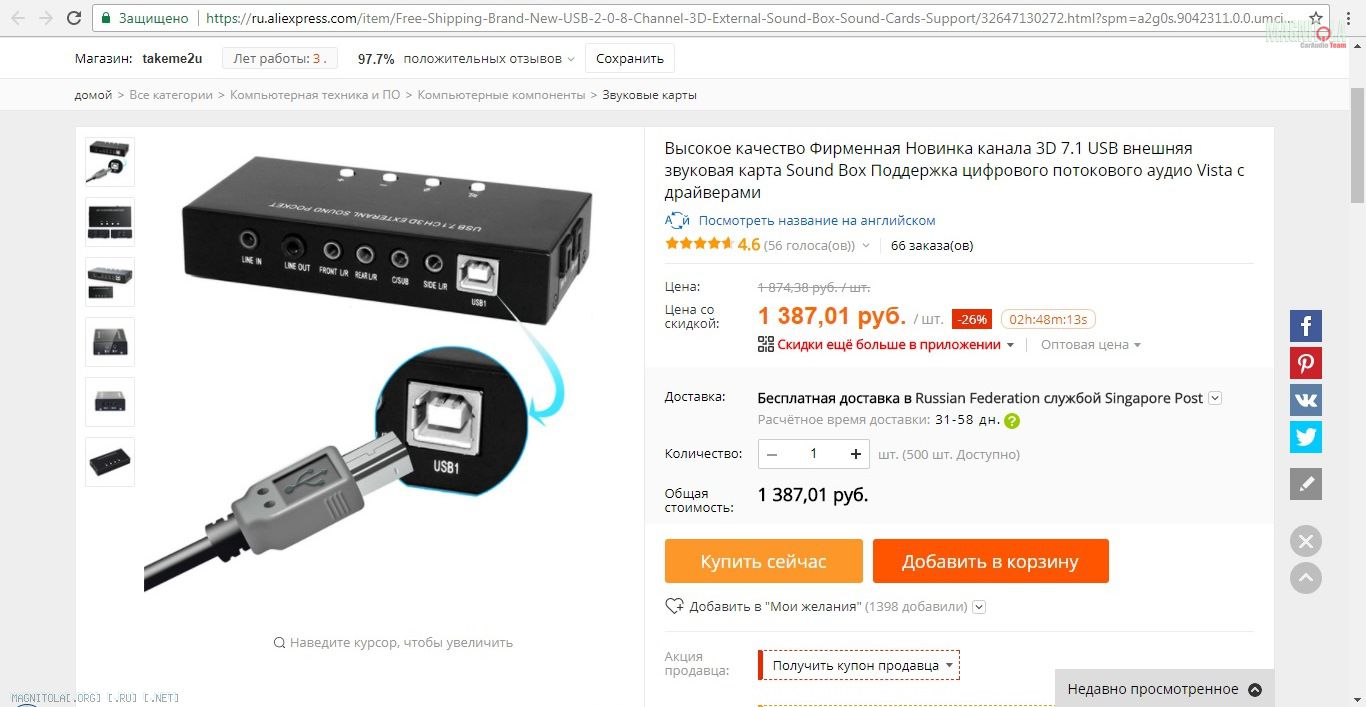Pin the product on Pinterest
The image size is (1366, 707).
point(1305,363)
